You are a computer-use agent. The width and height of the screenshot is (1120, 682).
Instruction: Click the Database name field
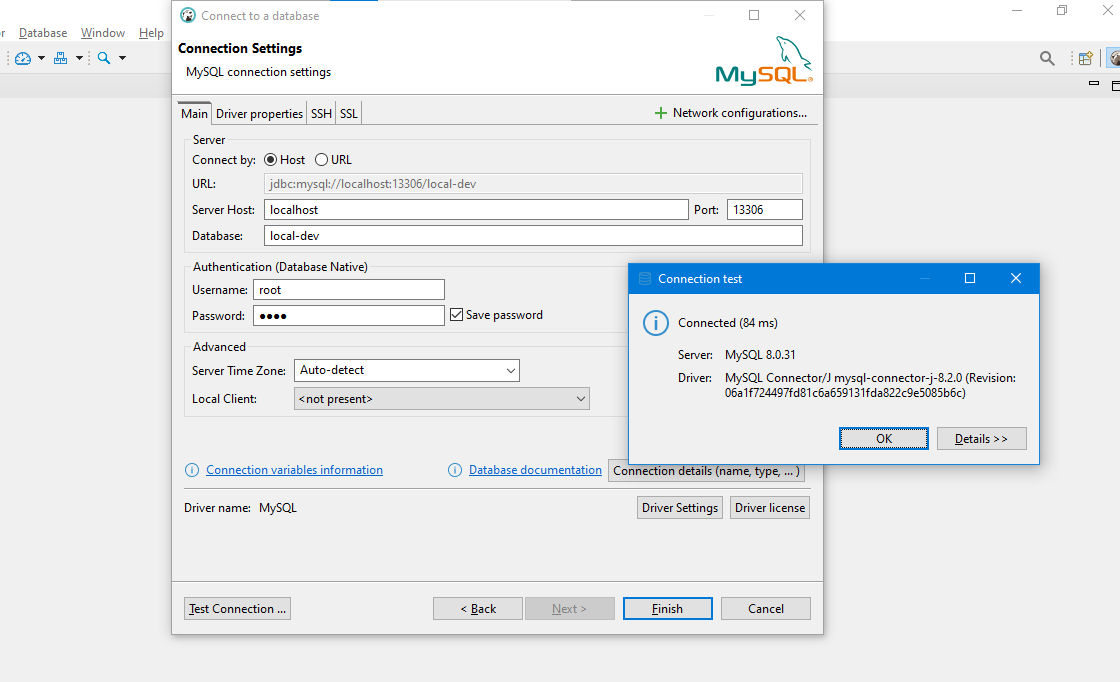tap(534, 236)
